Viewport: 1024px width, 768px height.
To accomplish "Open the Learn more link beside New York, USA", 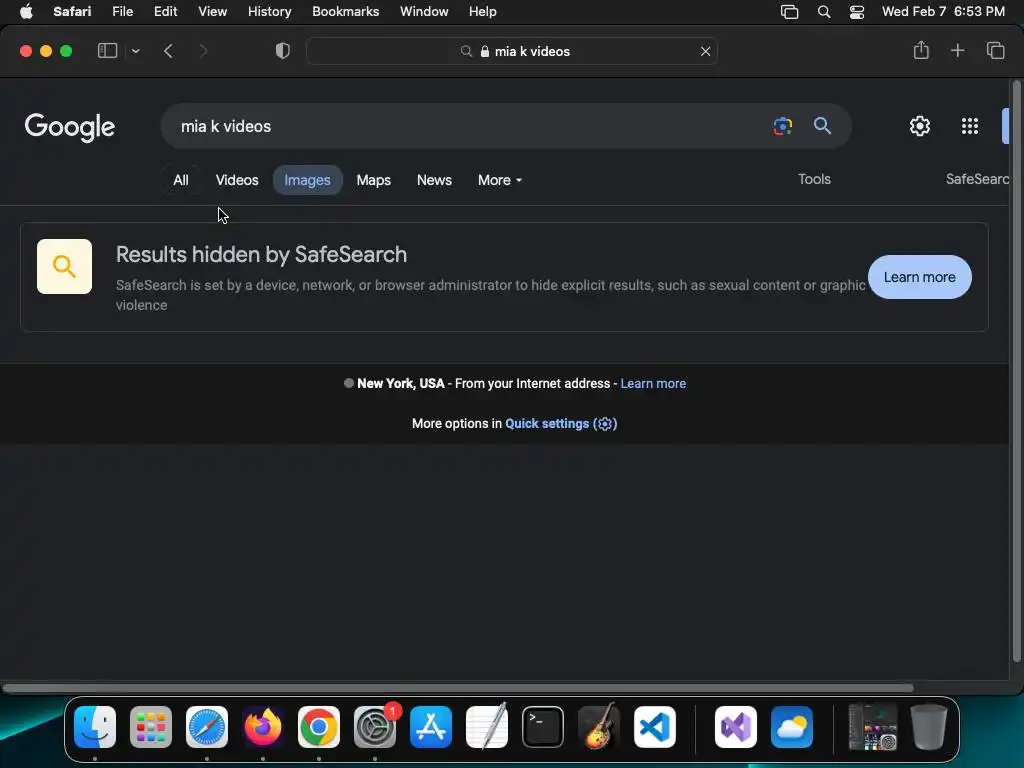I will pyautogui.click(x=653, y=383).
